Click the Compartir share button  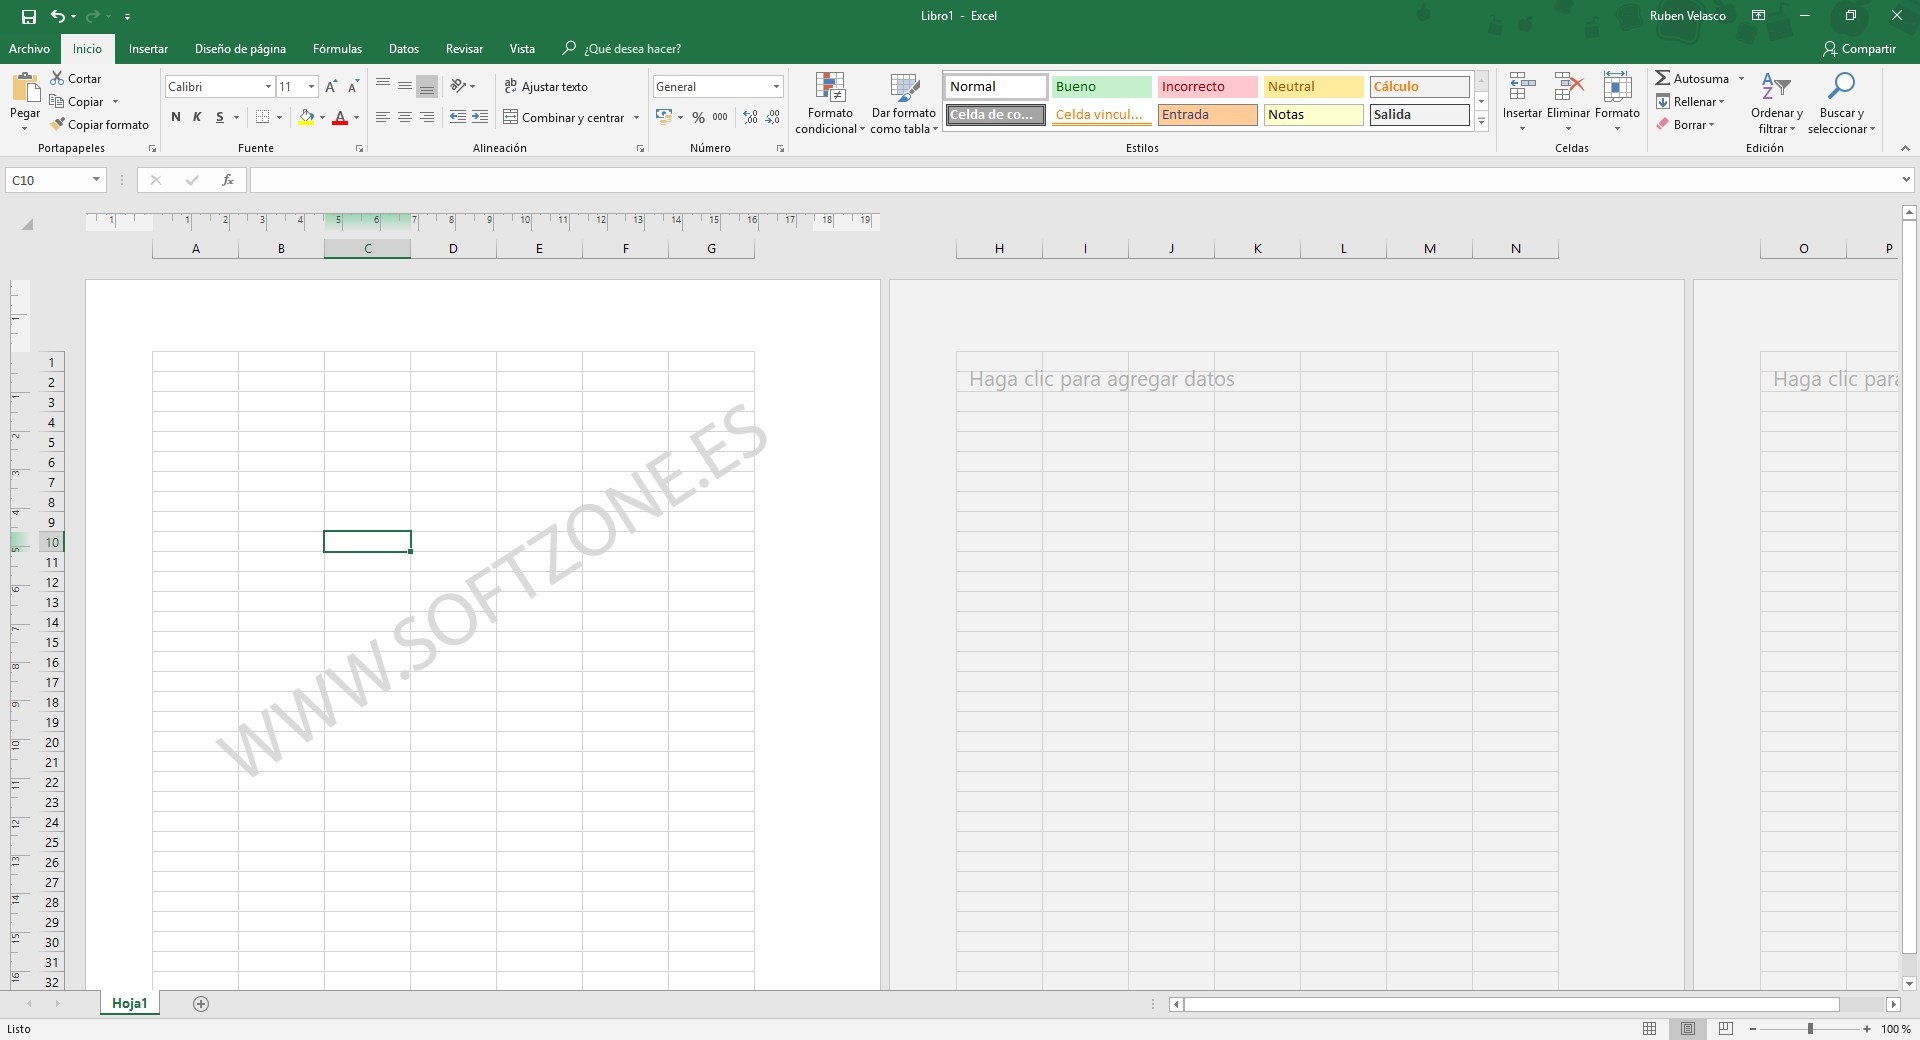pos(1859,49)
